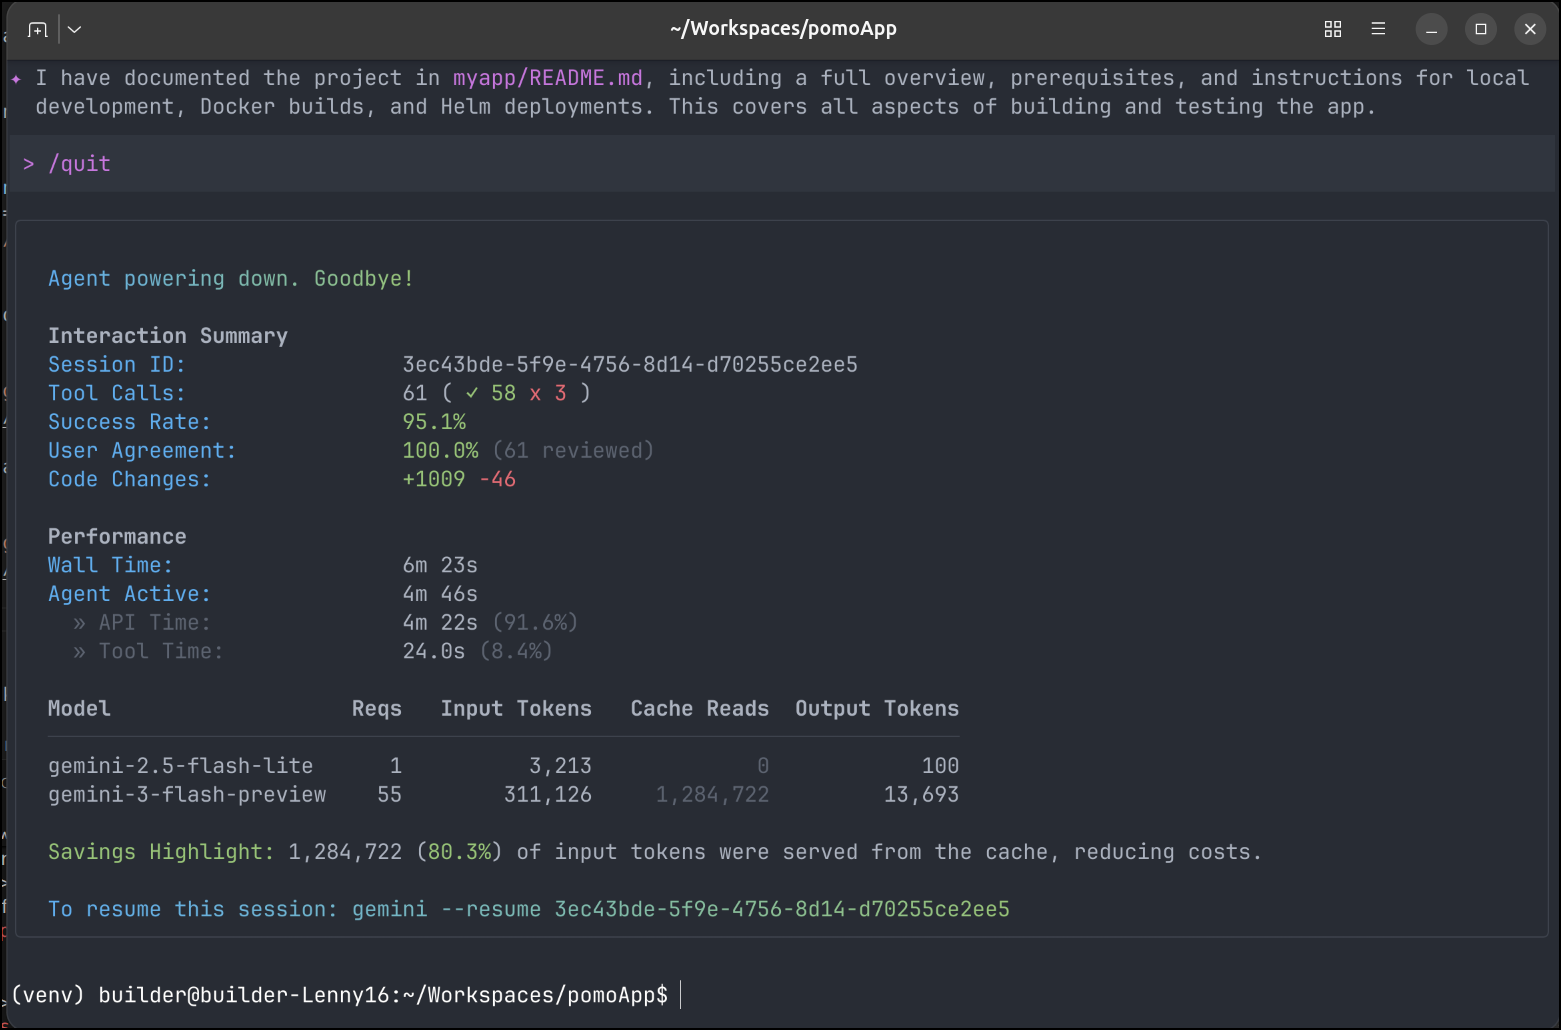The height and width of the screenshot is (1030, 1561).
Task: Click the Session ID value in summary
Action: click(629, 365)
